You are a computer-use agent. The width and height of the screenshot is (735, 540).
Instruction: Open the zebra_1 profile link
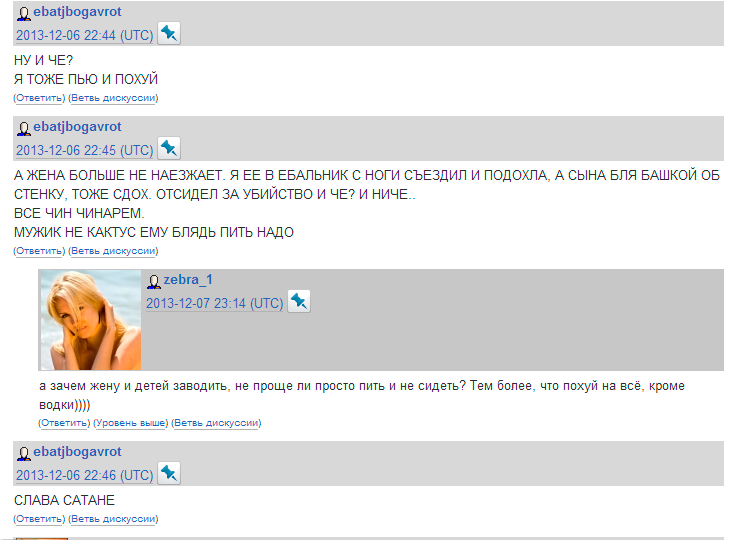click(188, 280)
